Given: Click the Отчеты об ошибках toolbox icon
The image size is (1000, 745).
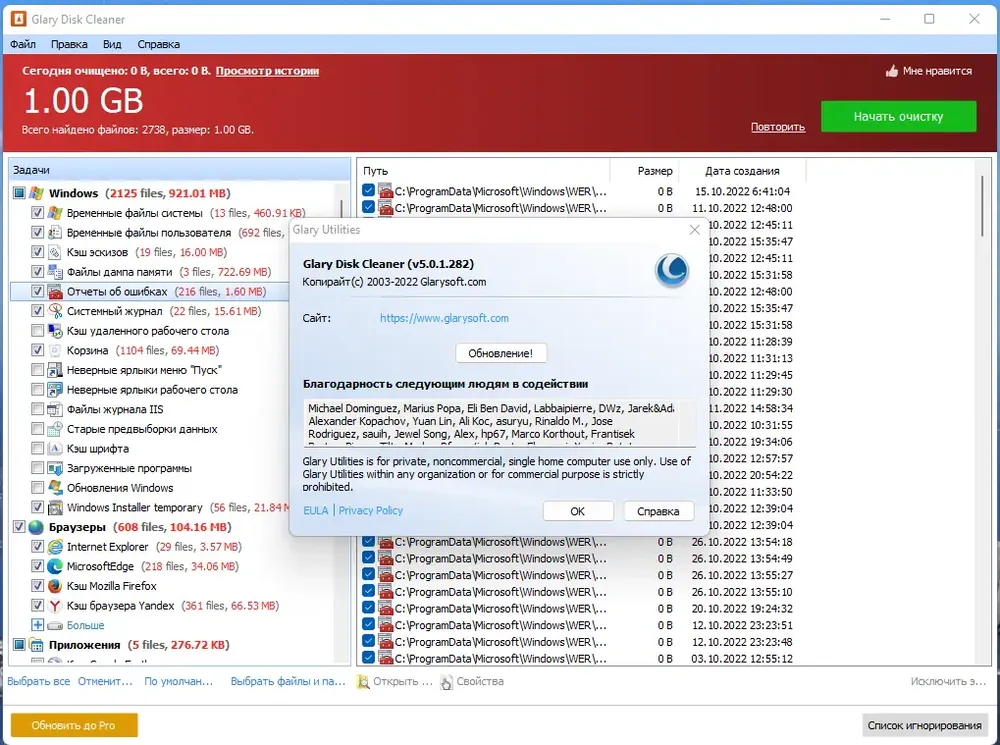Looking at the screenshot, I should point(55,291).
